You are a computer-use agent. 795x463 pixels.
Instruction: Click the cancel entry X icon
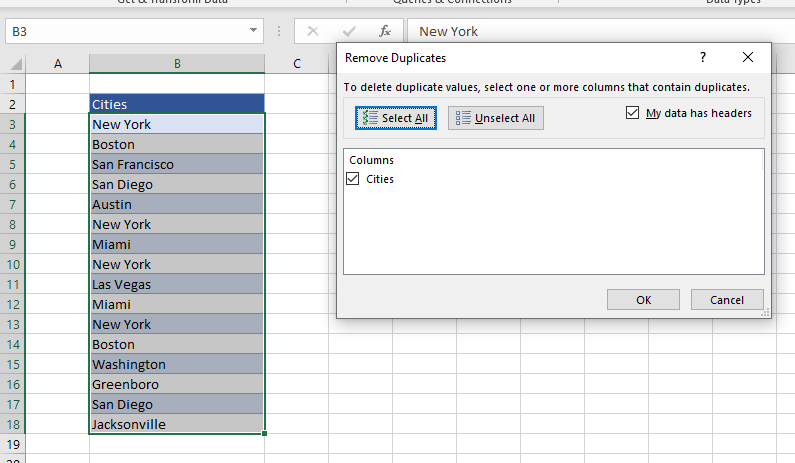[x=313, y=31]
